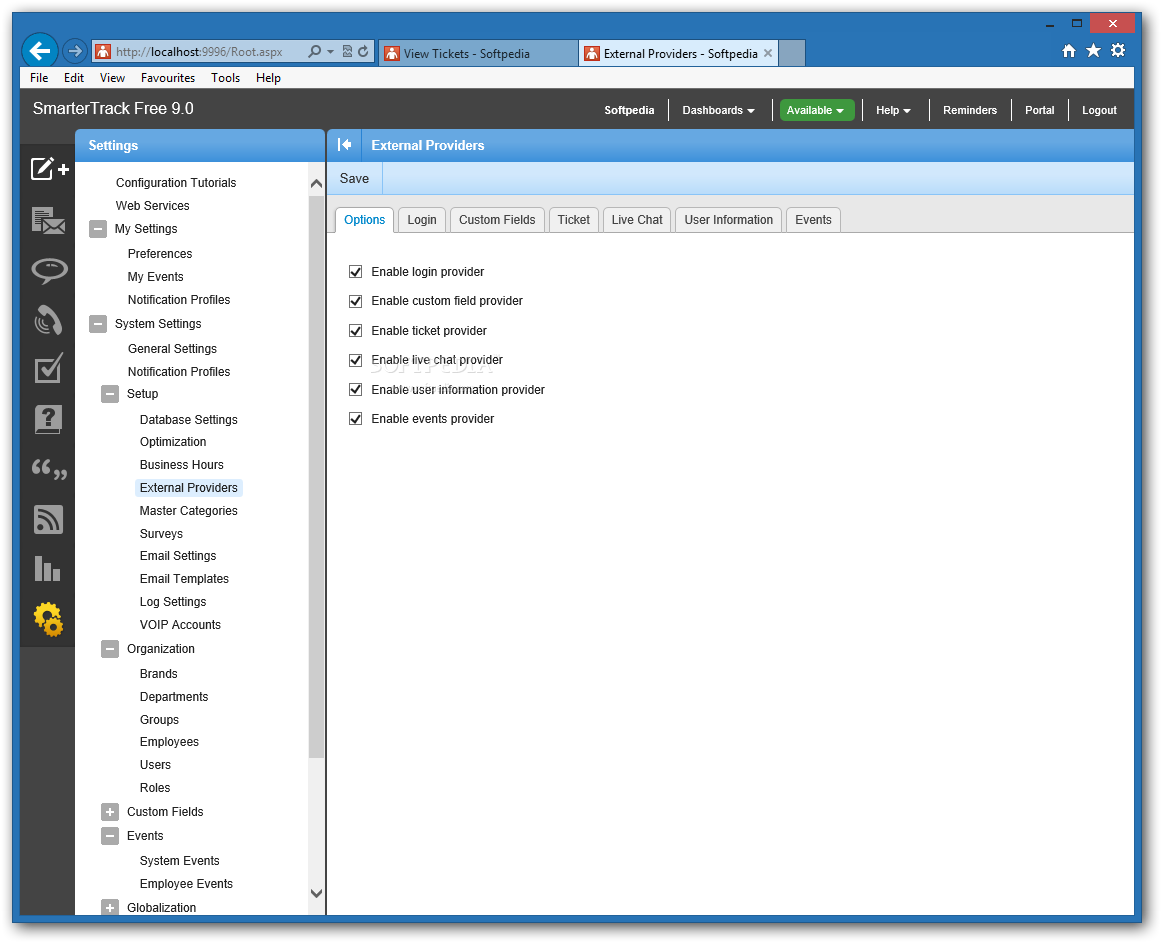Select Email Templates in the tree

(184, 579)
